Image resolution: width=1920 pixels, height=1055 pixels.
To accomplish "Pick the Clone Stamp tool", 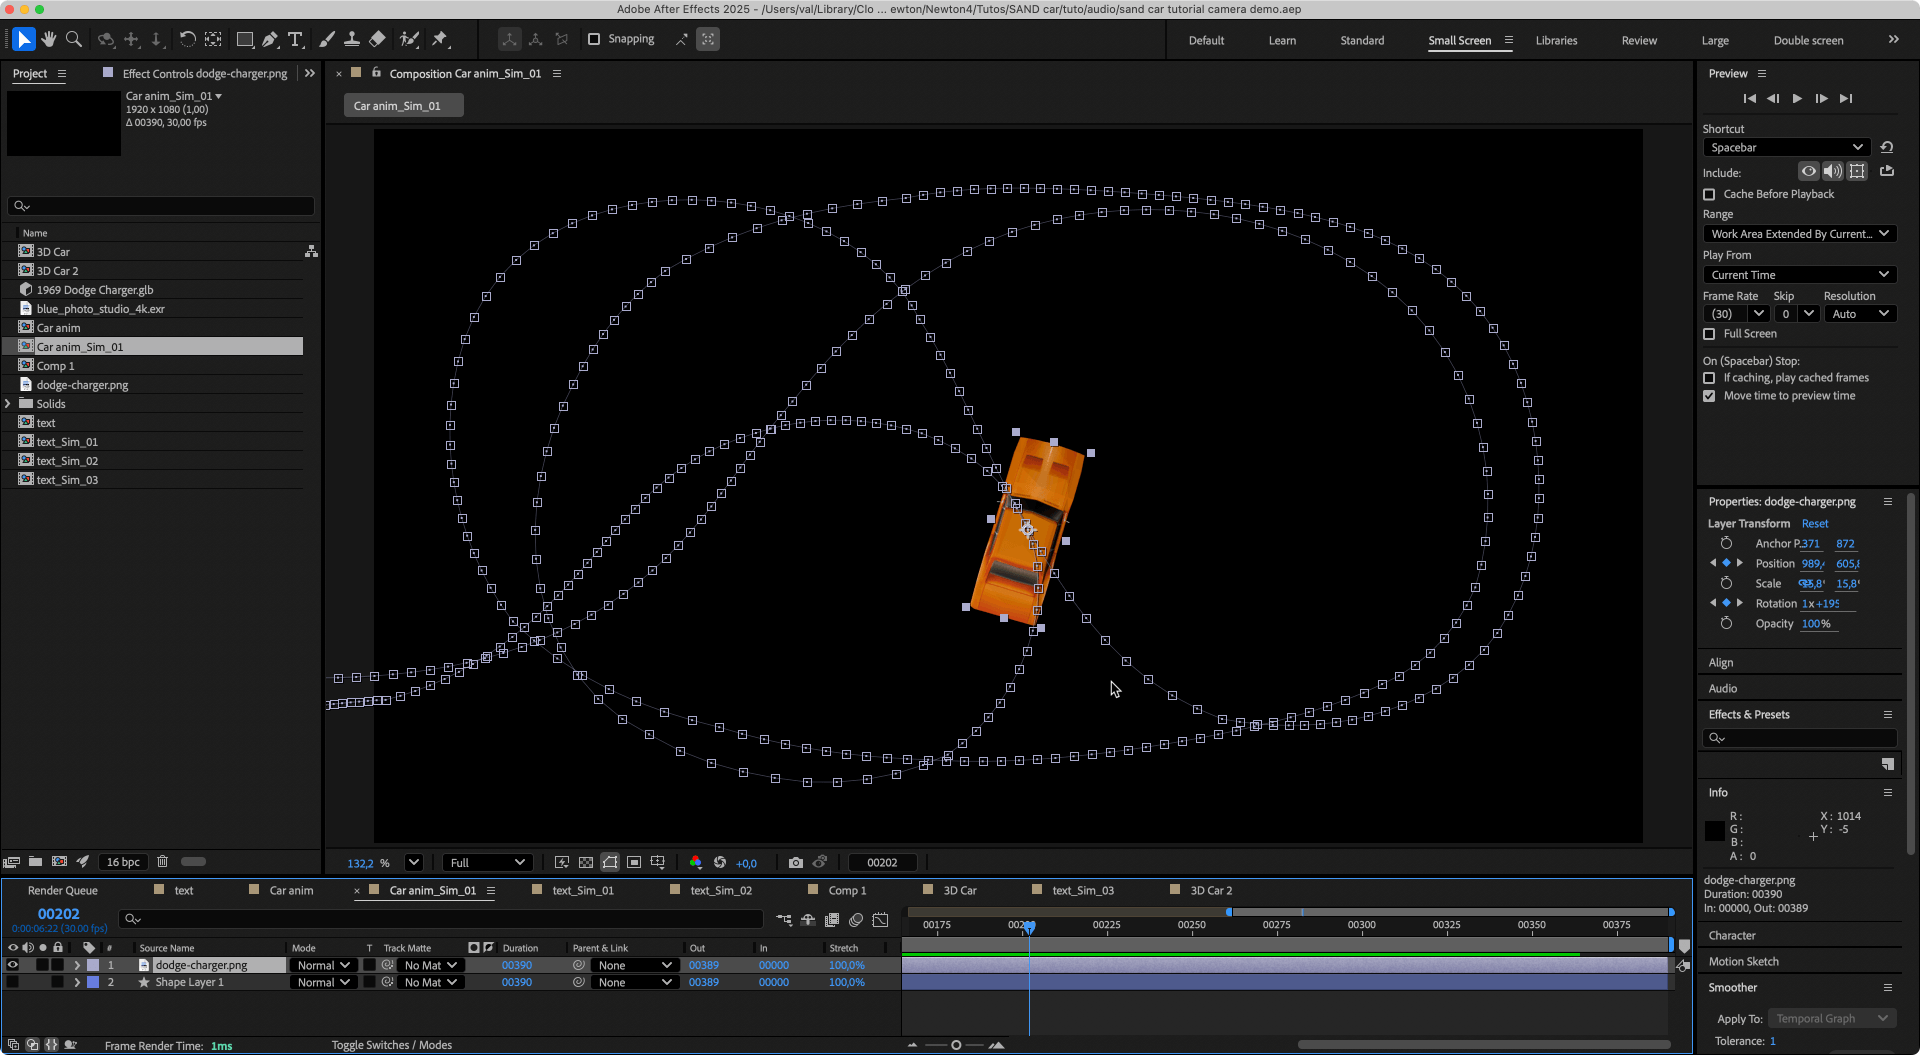I will pyautogui.click(x=352, y=39).
